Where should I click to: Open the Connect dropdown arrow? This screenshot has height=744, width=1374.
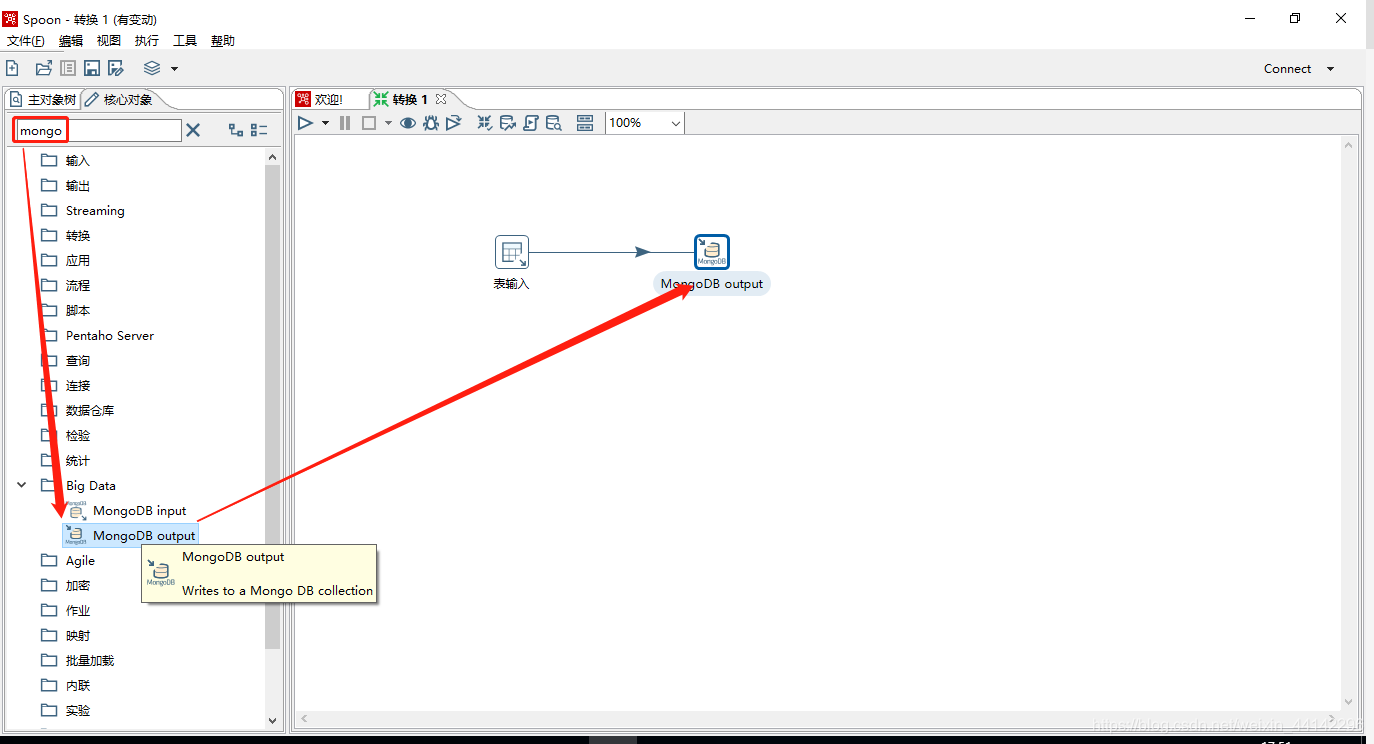coord(1330,69)
